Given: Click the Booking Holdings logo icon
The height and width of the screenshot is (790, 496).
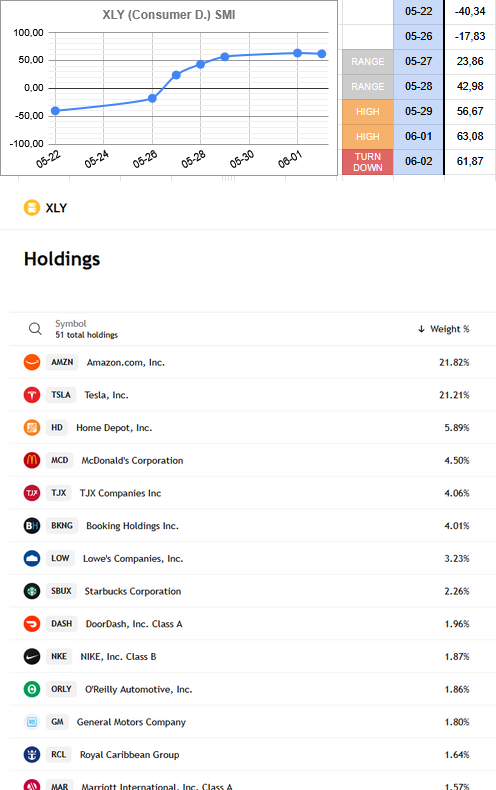Looking at the screenshot, I should point(32,525).
